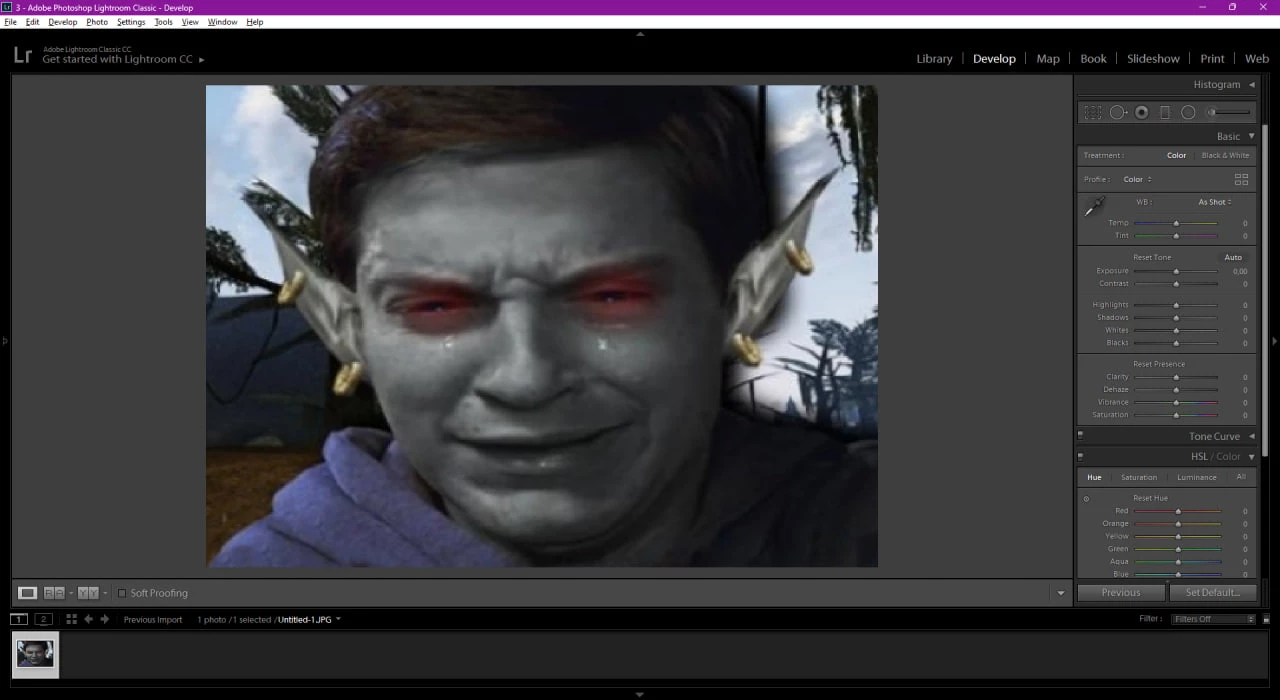Select the Graduated Filter tool
The image size is (1280, 700).
1164,113
